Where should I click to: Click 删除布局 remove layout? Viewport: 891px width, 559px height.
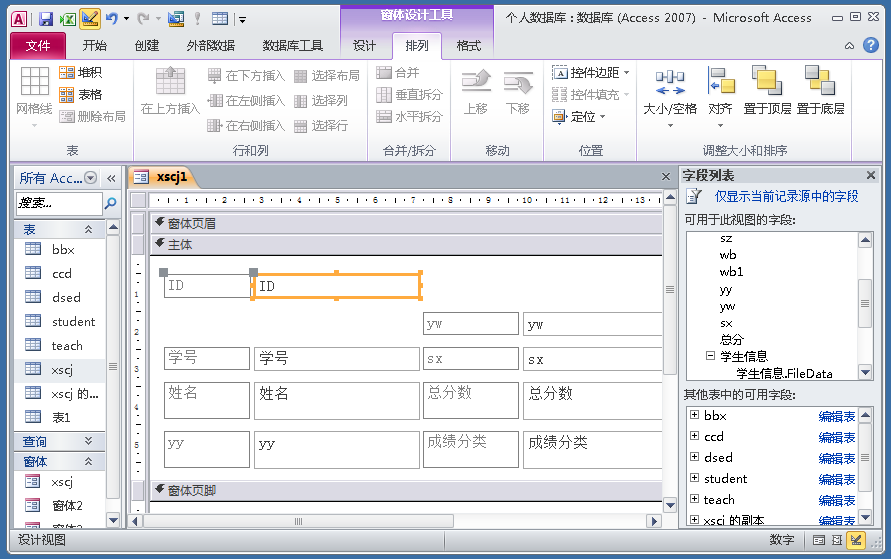point(93,116)
